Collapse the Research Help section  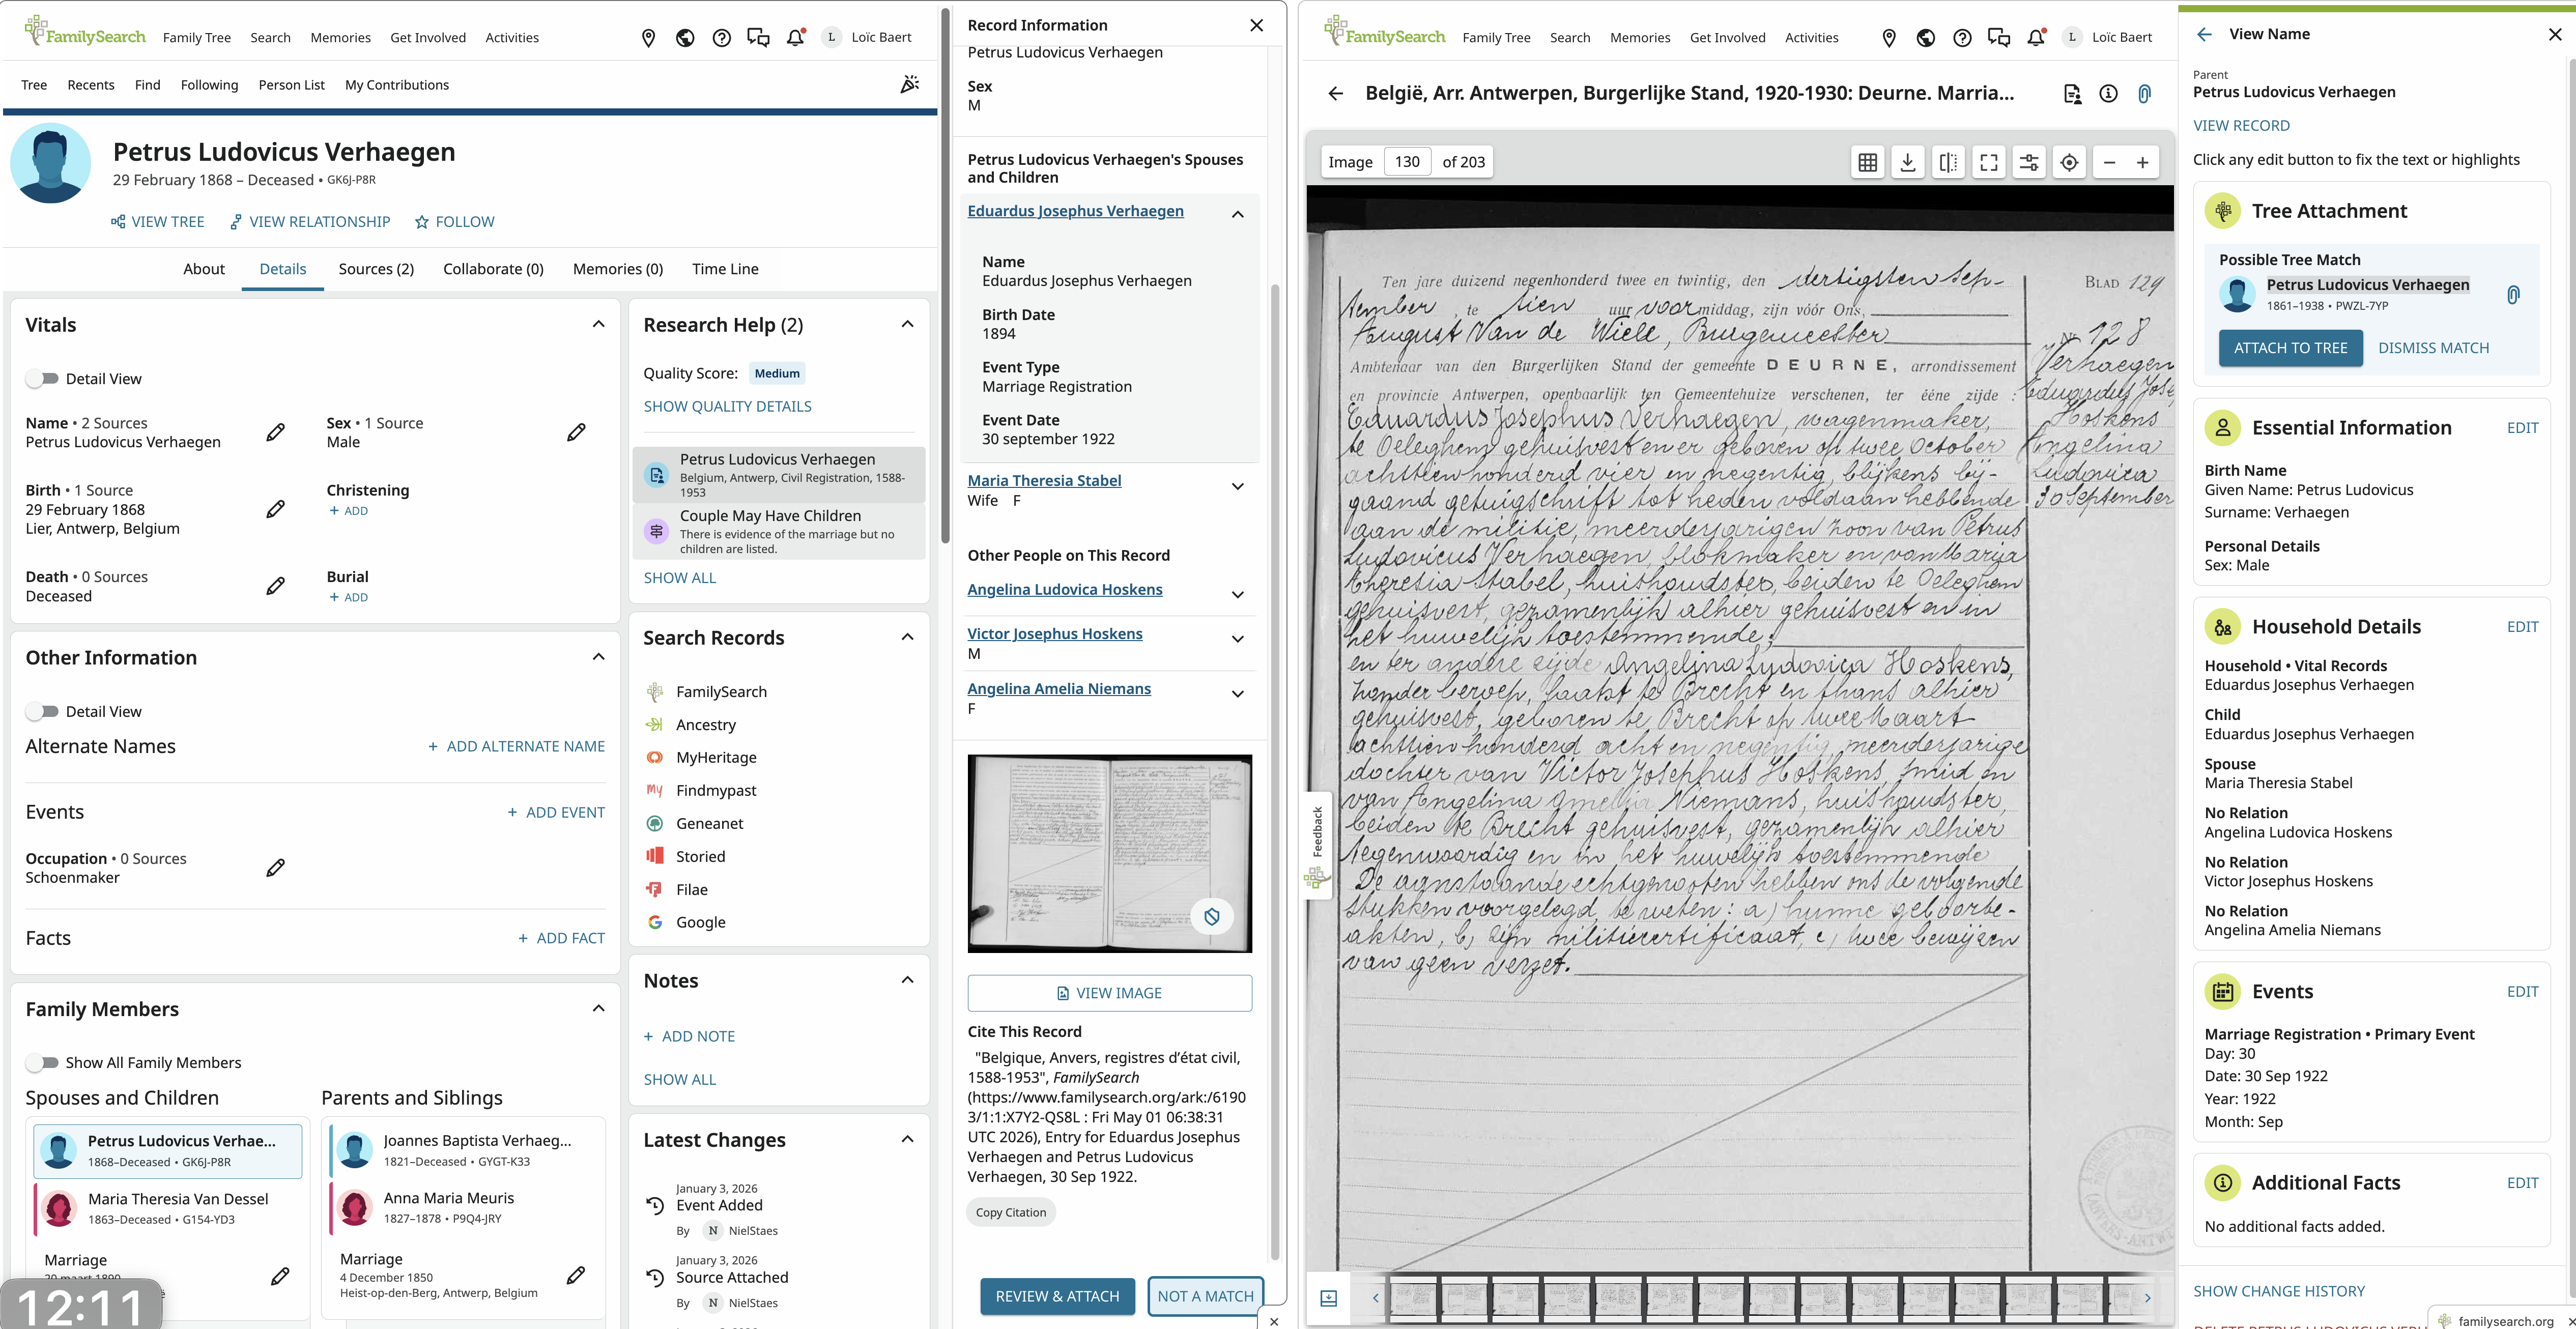tap(907, 324)
